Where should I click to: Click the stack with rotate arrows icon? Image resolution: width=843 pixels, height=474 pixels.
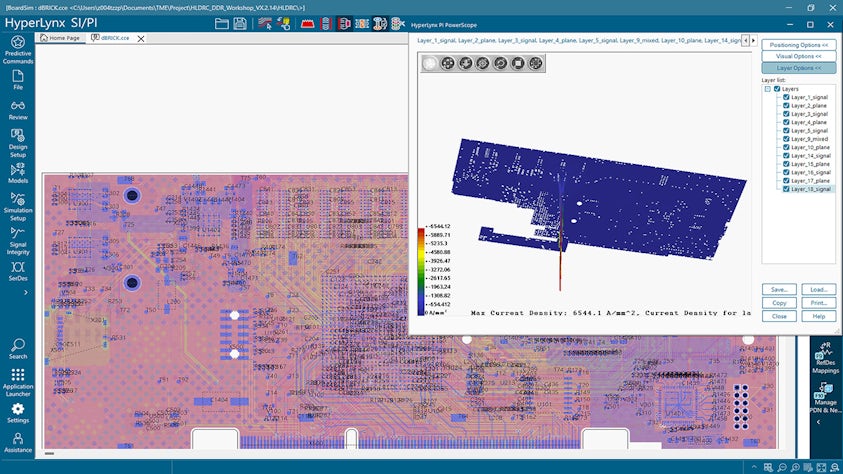(x=380, y=23)
